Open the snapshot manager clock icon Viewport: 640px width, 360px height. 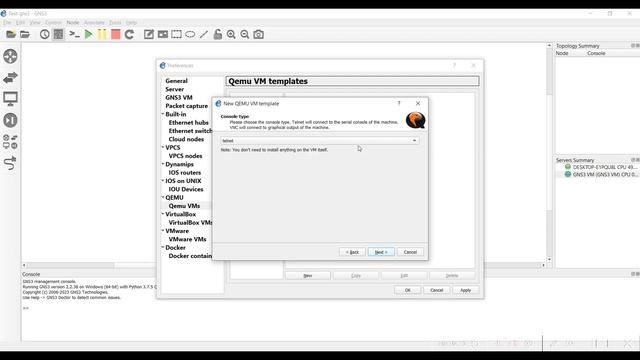44,34
